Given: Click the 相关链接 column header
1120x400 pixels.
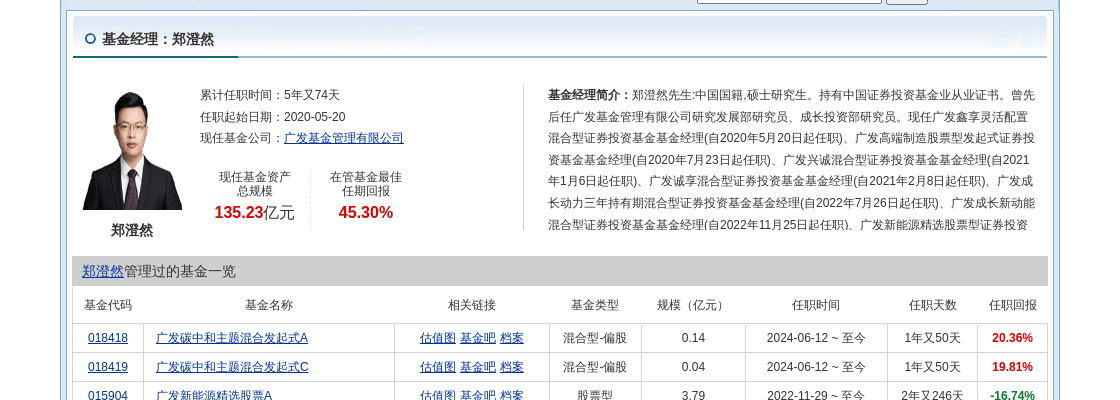Looking at the screenshot, I should [x=472, y=305].
